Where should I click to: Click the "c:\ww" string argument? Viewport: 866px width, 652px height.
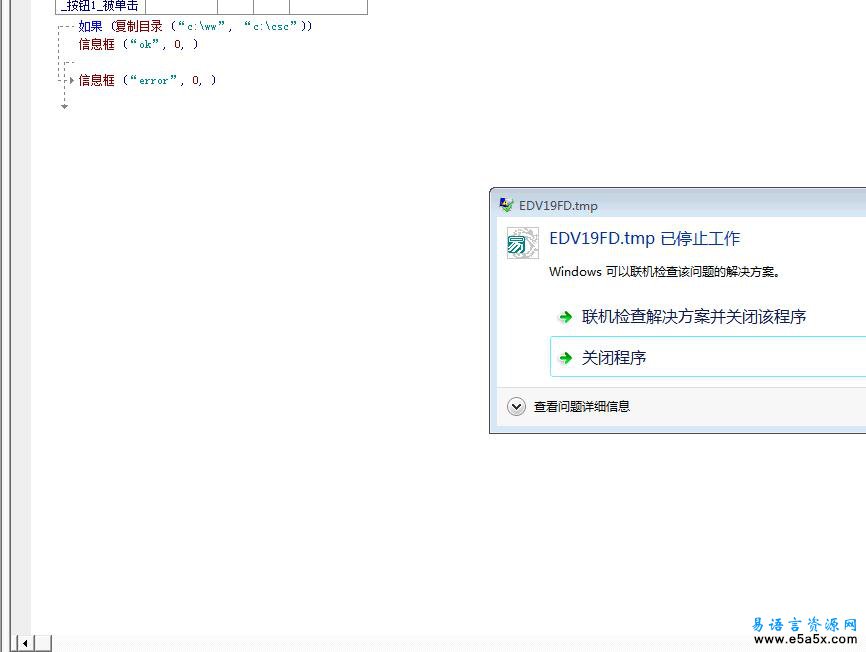point(202,26)
